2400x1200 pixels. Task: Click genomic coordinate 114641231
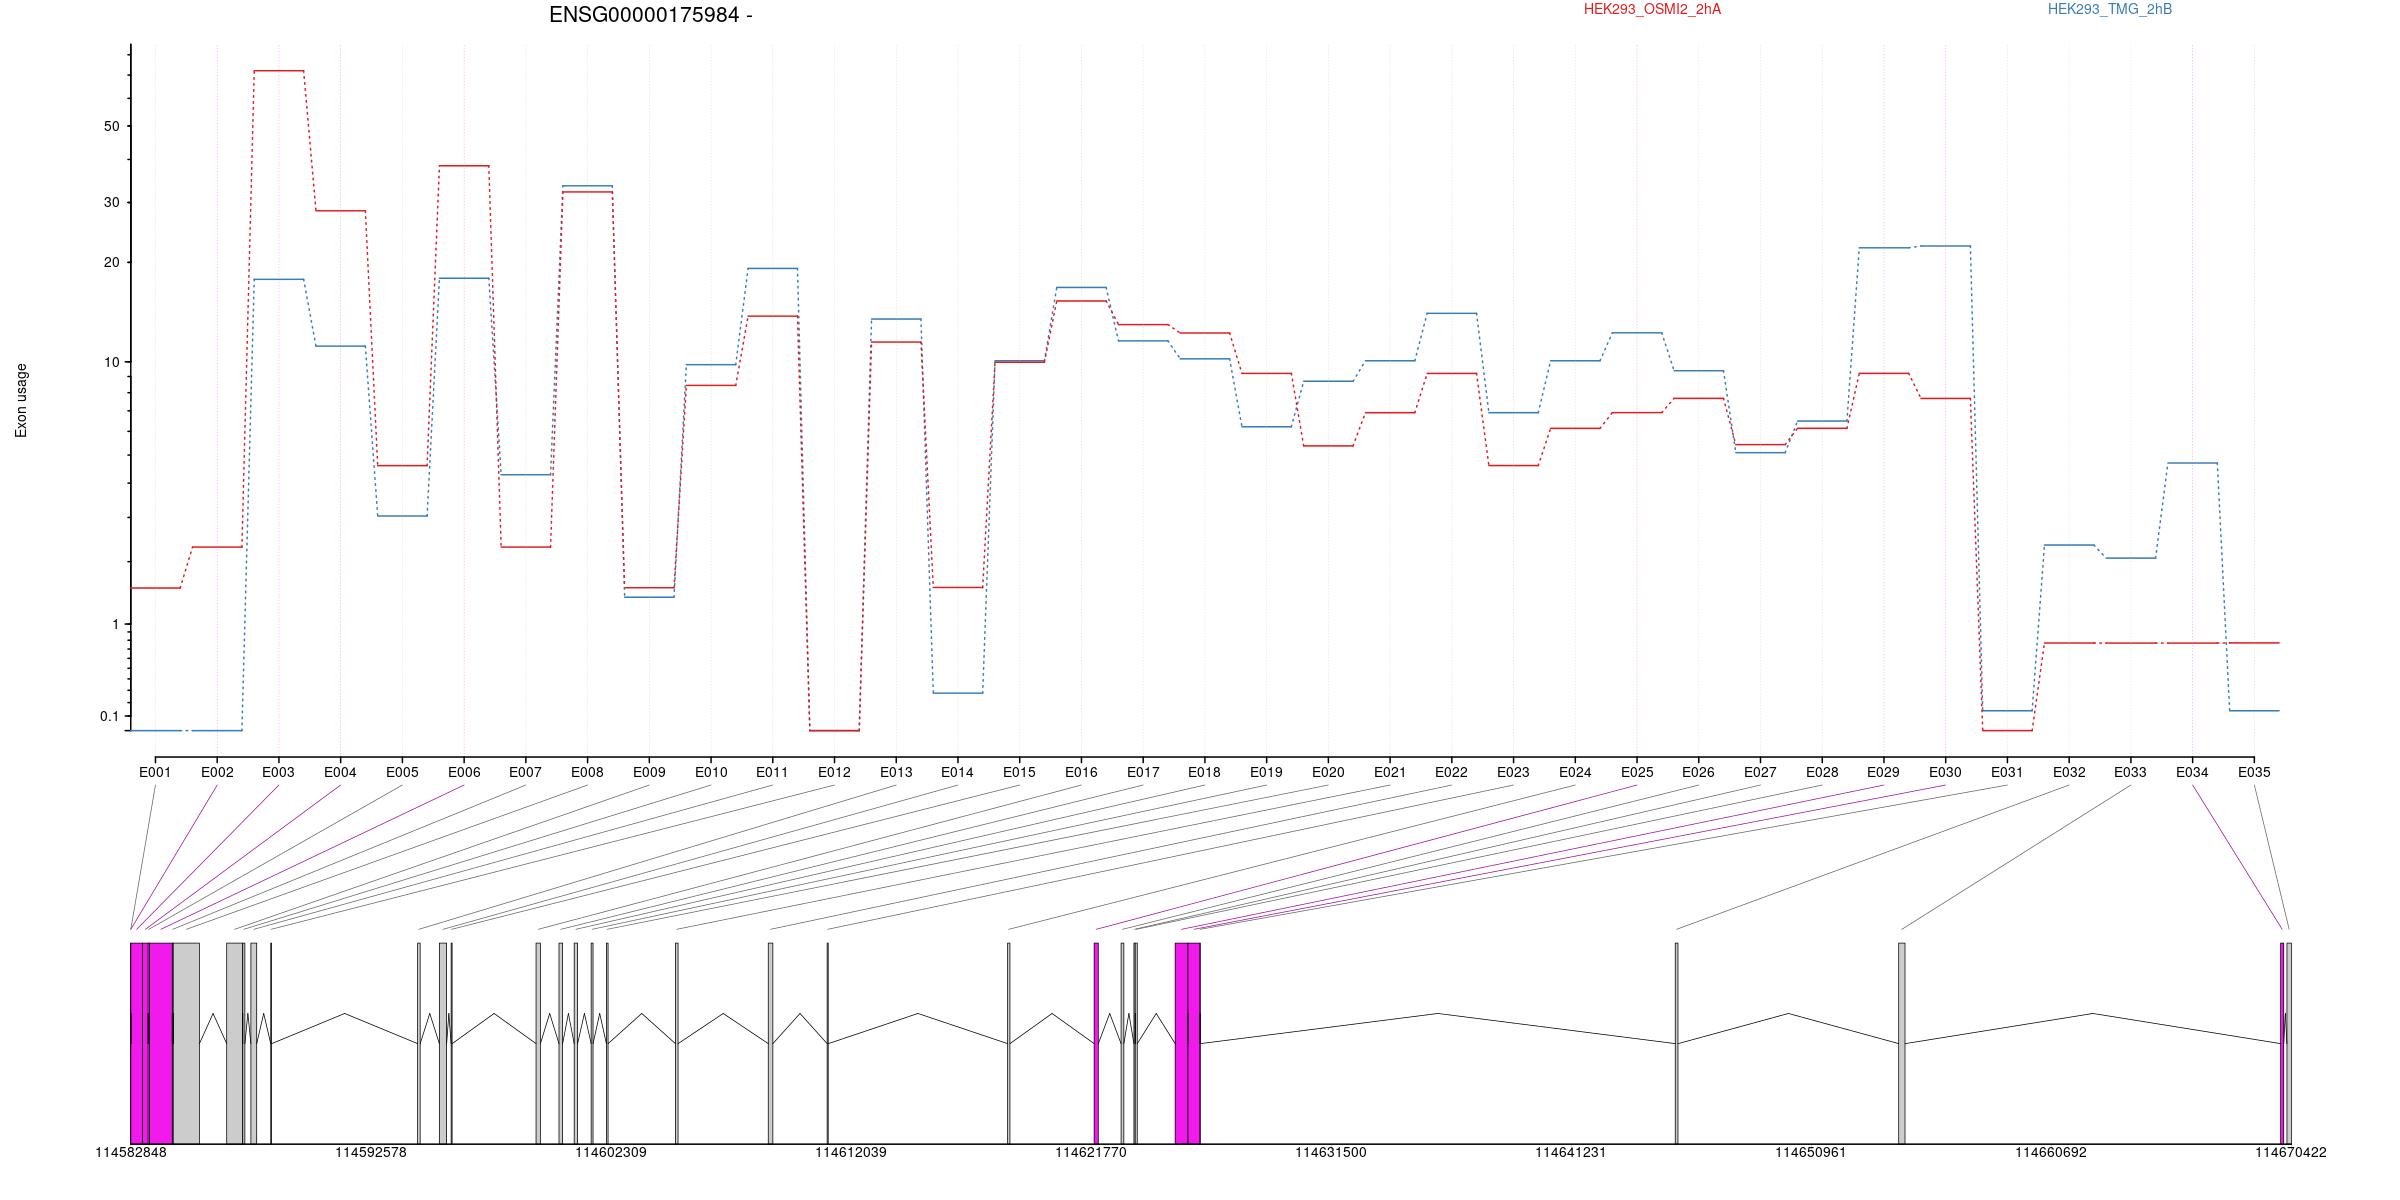click(1571, 1152)
